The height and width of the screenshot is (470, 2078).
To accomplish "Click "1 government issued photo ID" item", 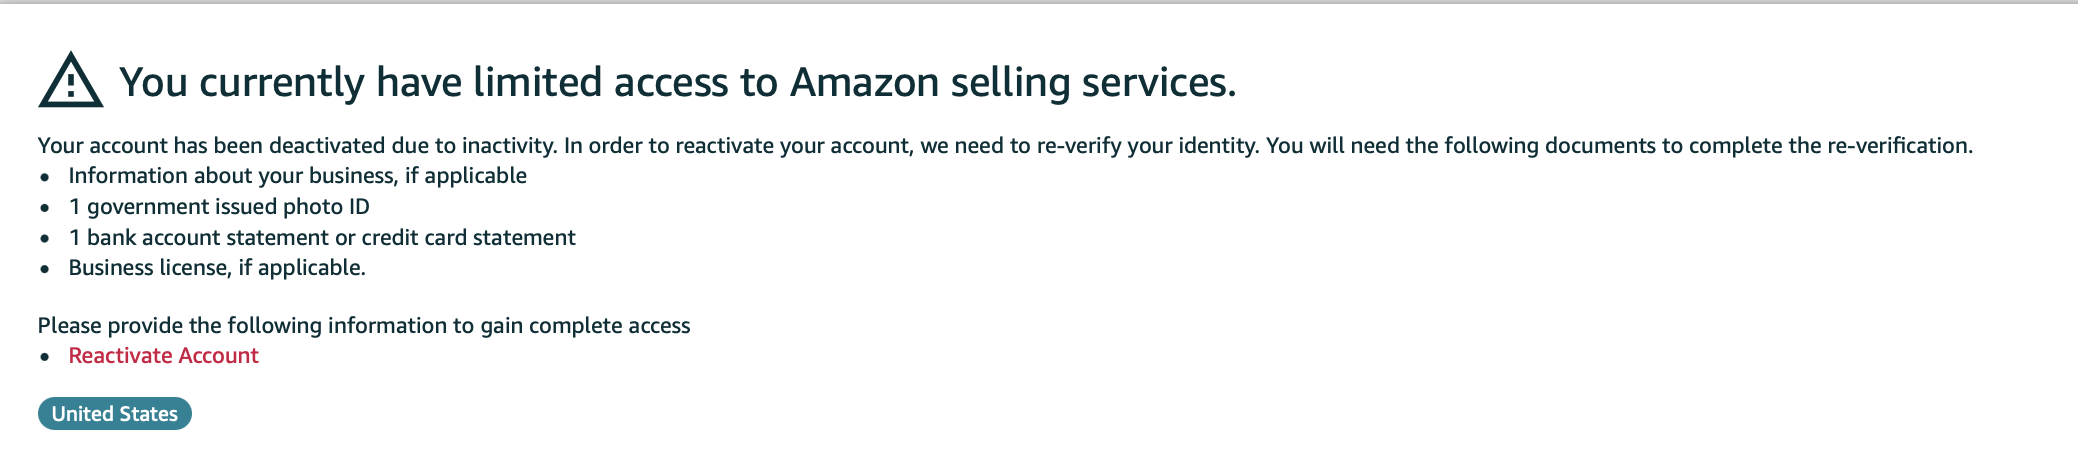I will [x=219, y=207].
